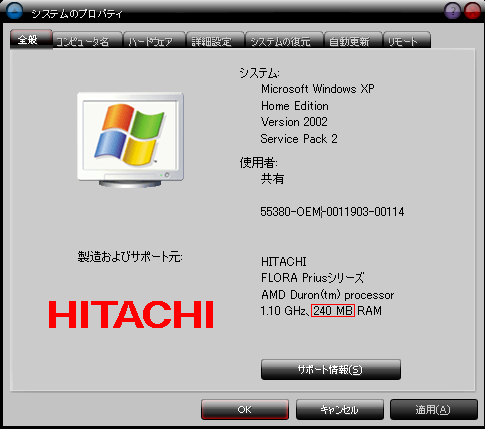The image size is (485, 429).
Task: Open the ハードウェア tab
Action: (x=154, y=41)
